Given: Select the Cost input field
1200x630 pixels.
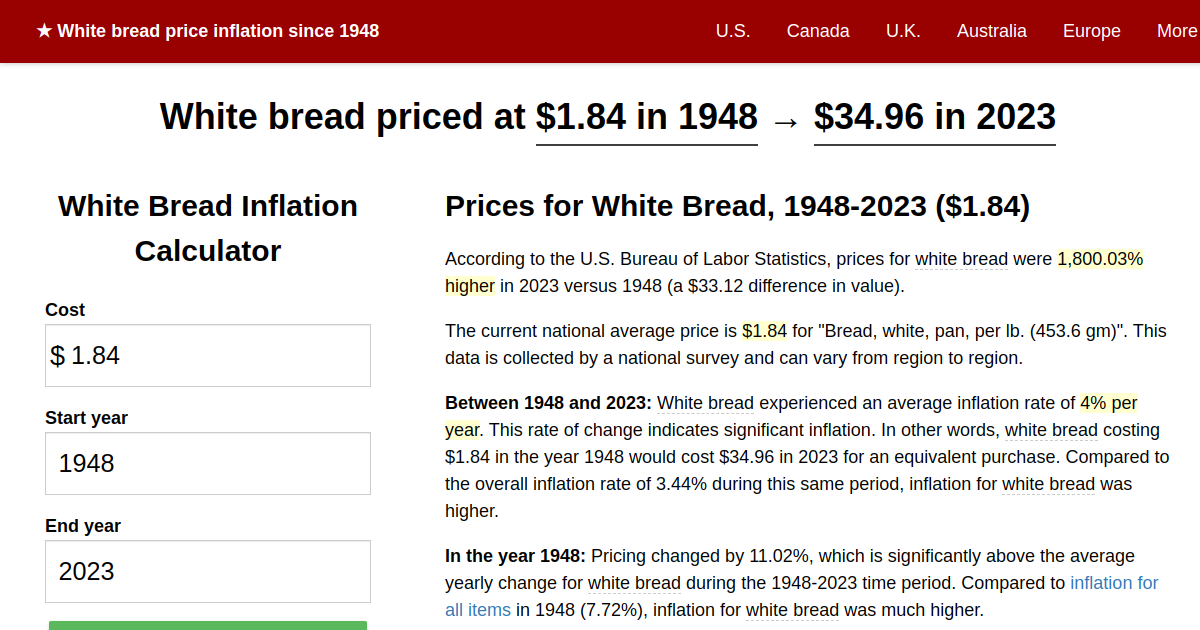Looking at the screenshot, I should tap(207, 355).
